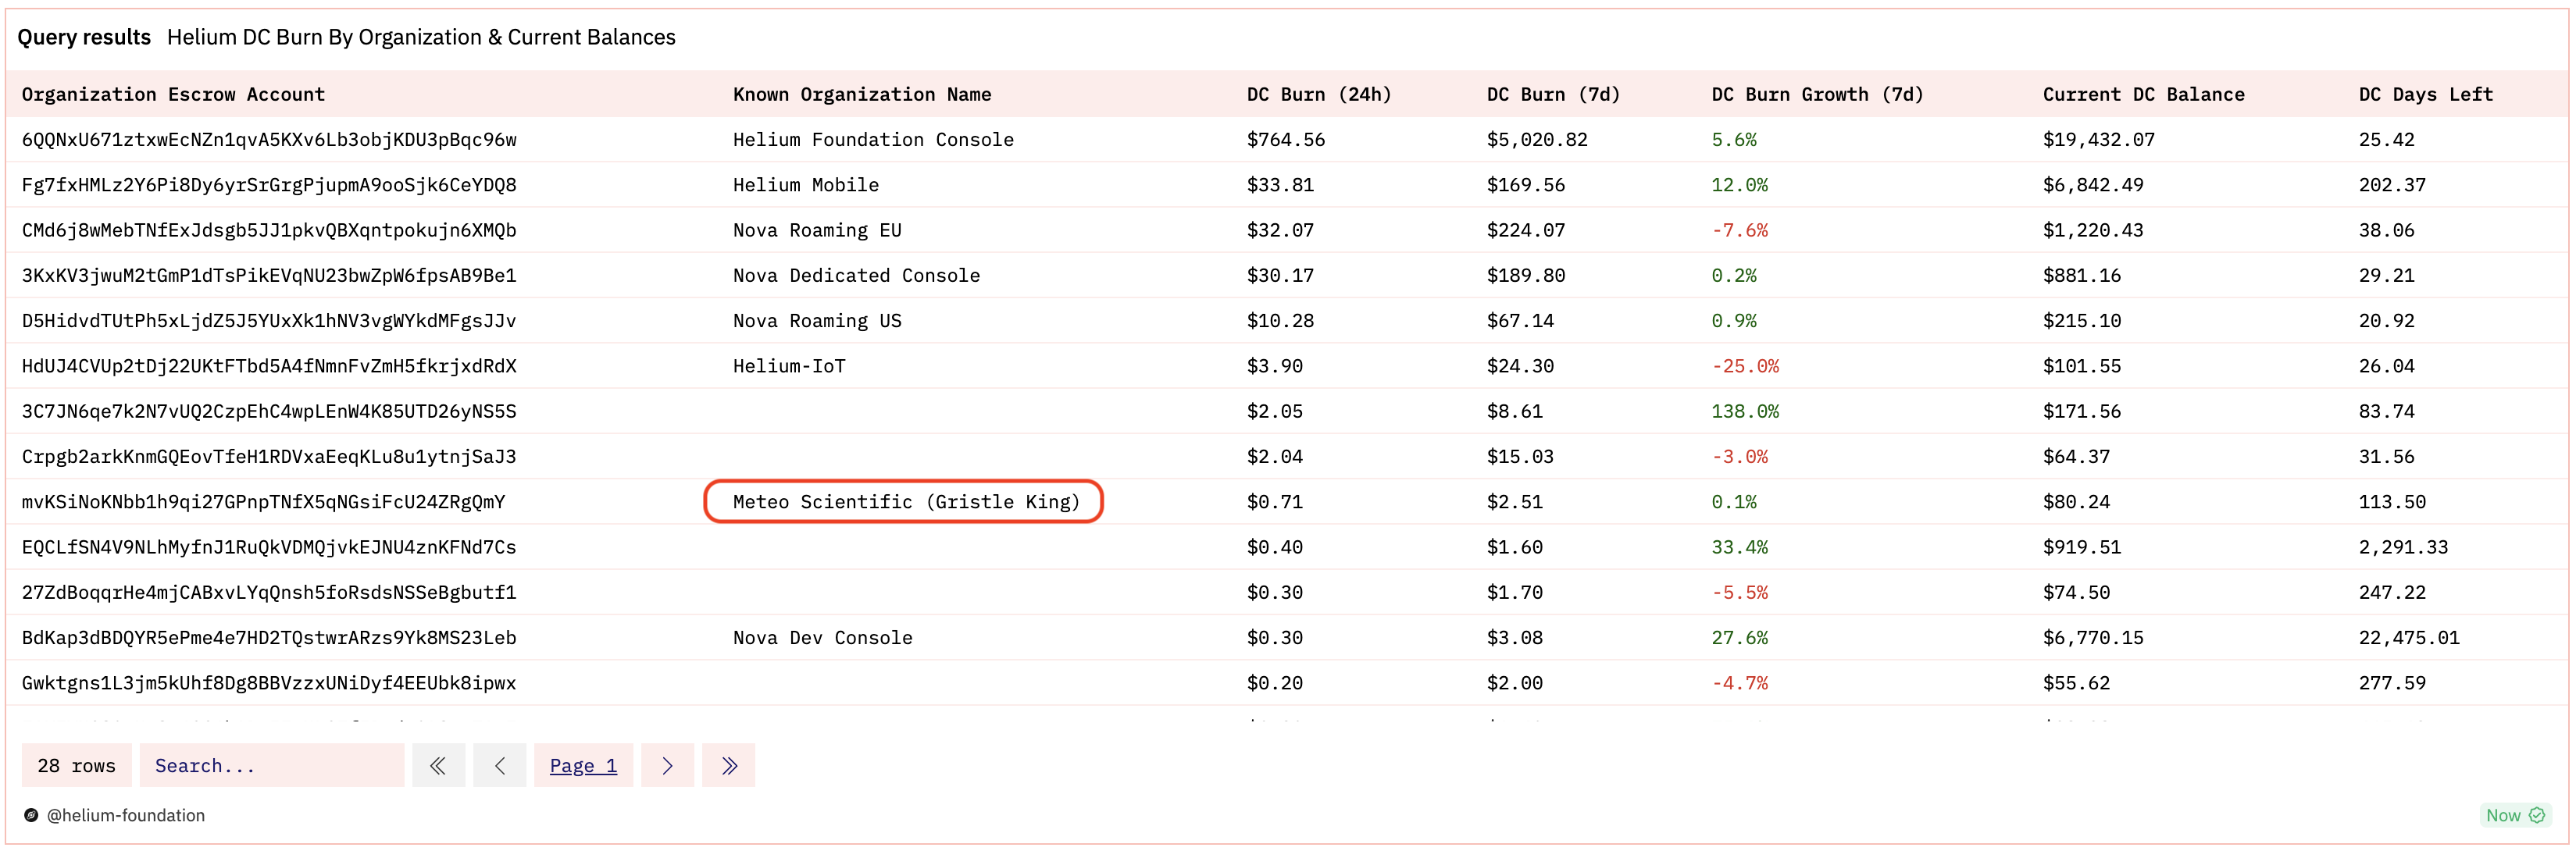Sort by Organization Escrow Account header
2576x851 pixels.
pyautogui.click(x=173, y=95)
